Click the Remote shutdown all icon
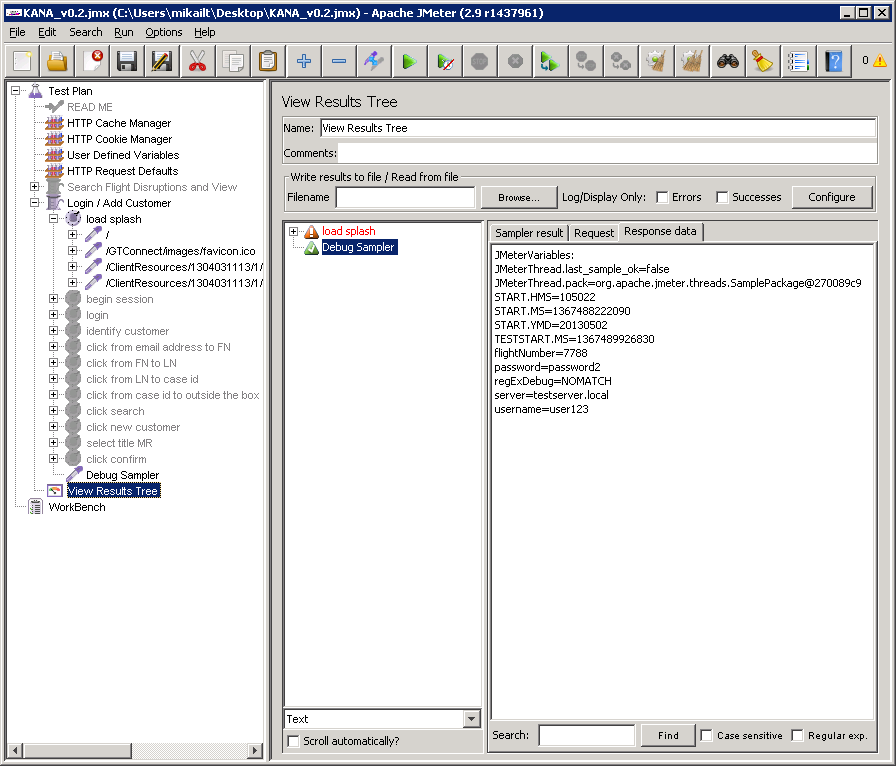The height and width of the screenshot is (766, 896). pos(621,61)
